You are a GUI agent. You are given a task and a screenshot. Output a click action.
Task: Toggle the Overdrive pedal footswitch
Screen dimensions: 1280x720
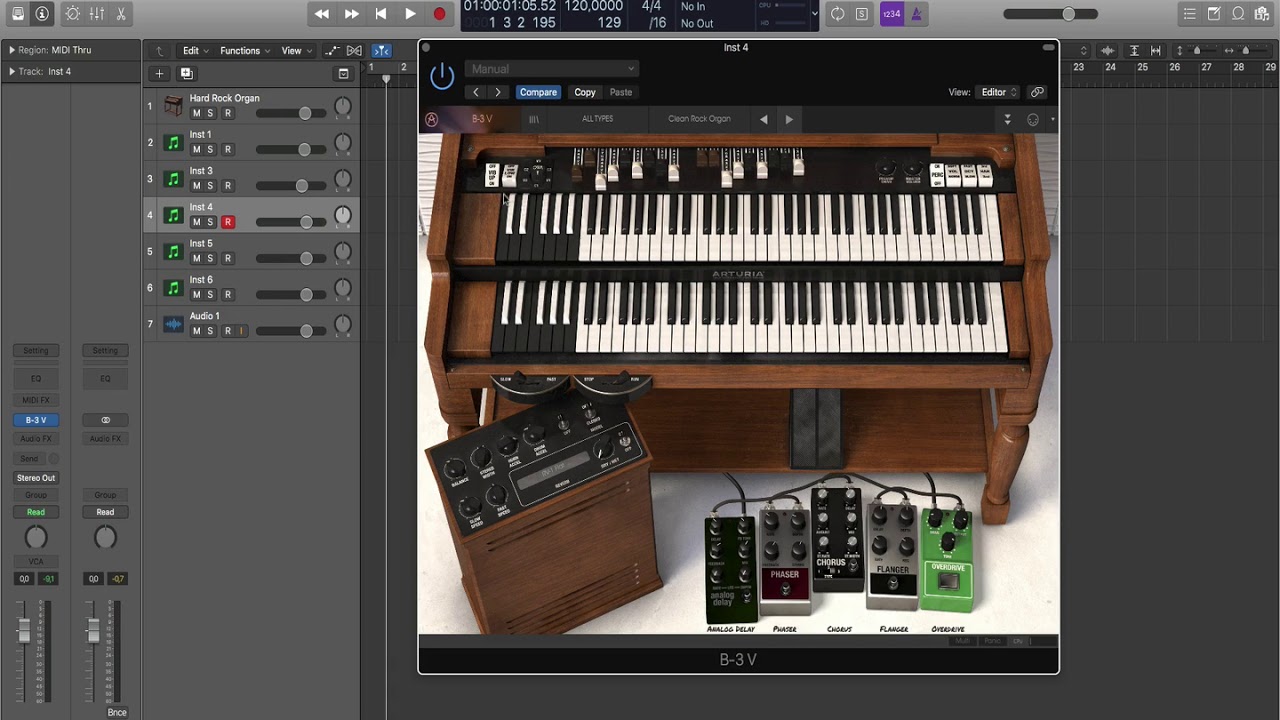point(948,581)
